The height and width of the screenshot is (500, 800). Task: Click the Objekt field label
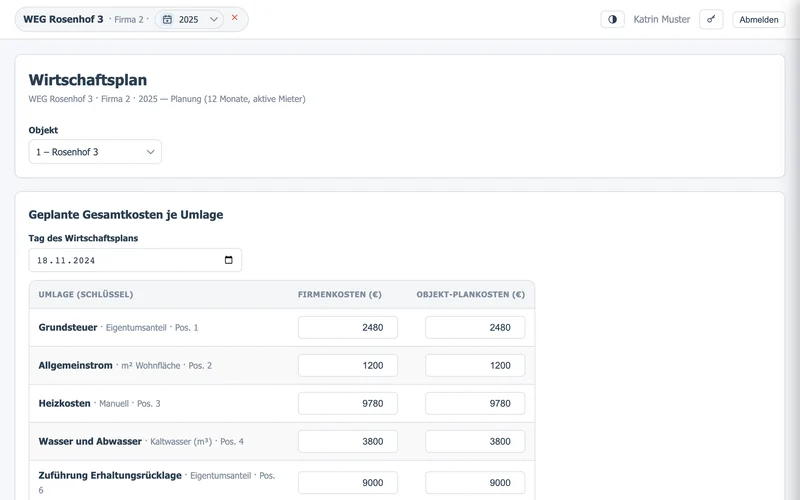43,130
